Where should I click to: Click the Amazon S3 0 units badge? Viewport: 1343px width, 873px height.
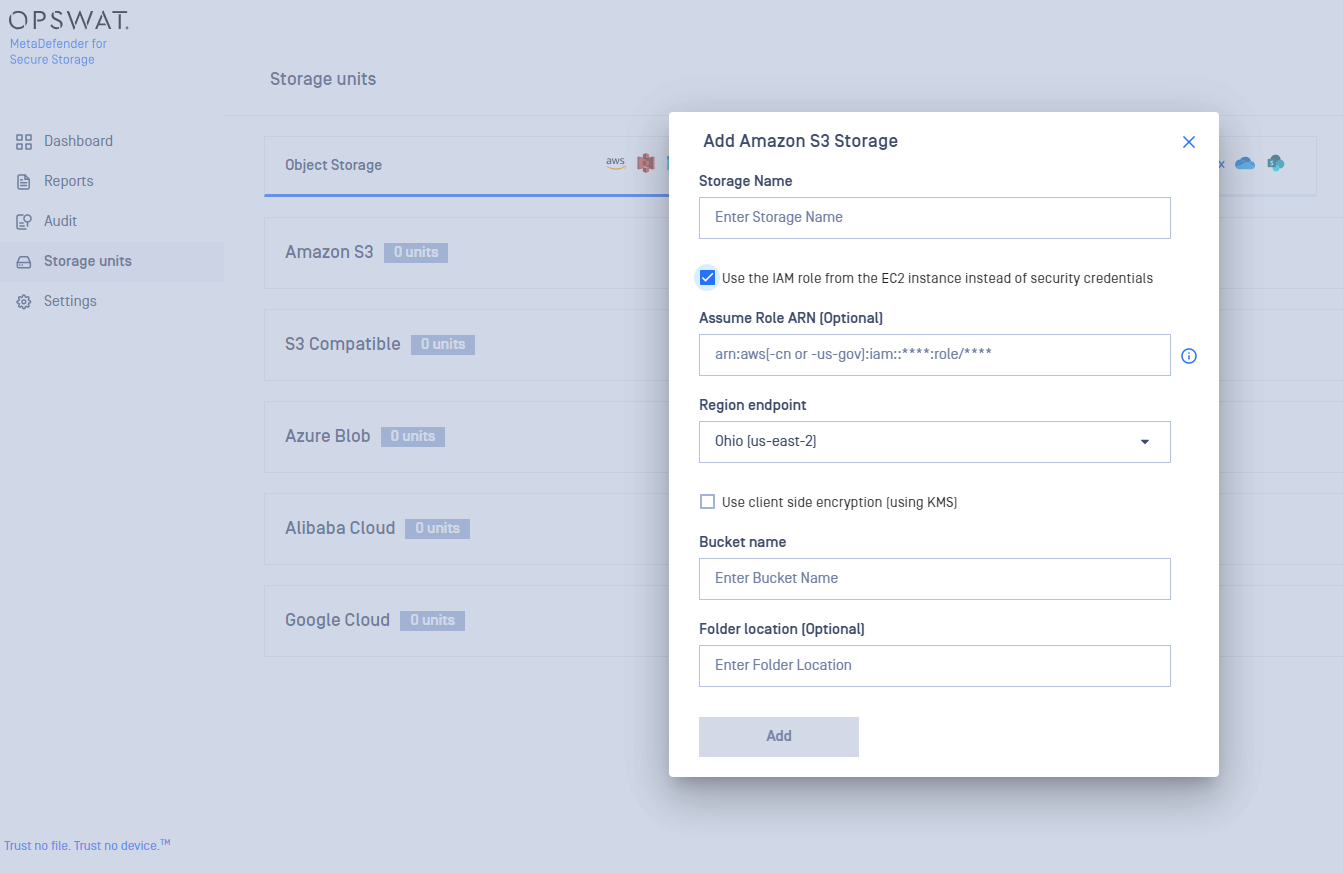pos(416,252)
